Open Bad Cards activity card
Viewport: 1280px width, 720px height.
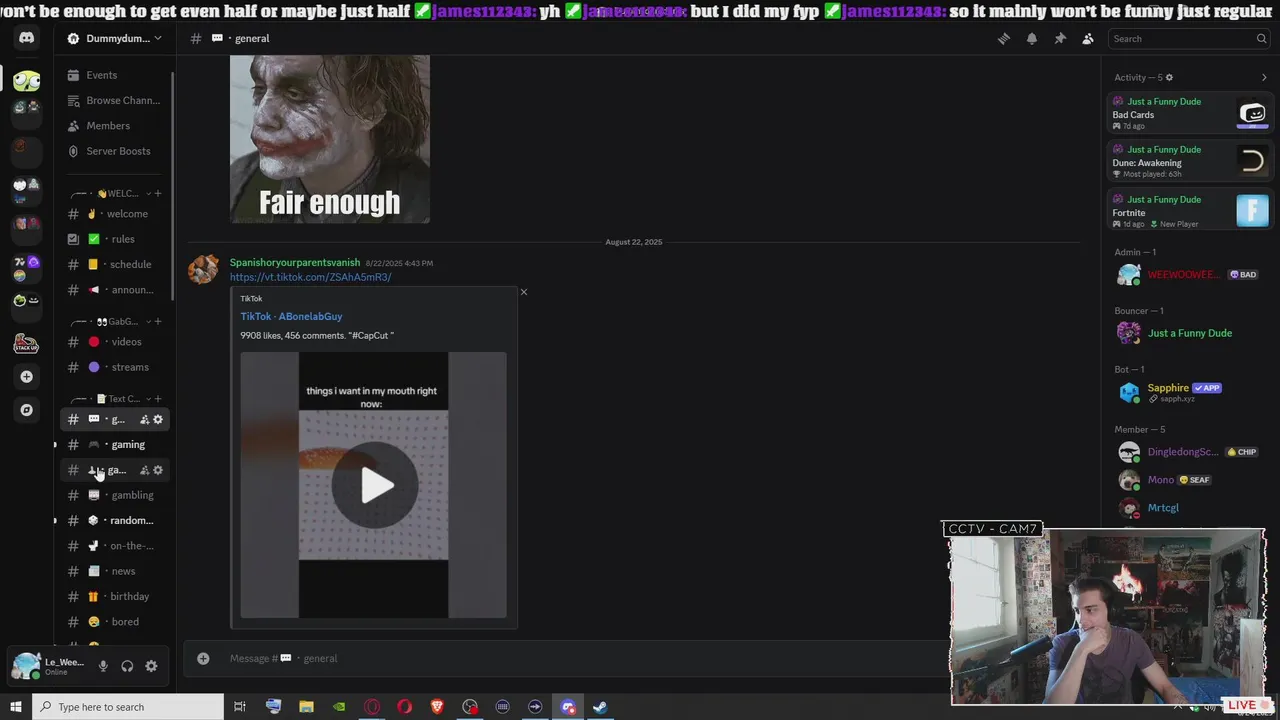point(1190,113)
